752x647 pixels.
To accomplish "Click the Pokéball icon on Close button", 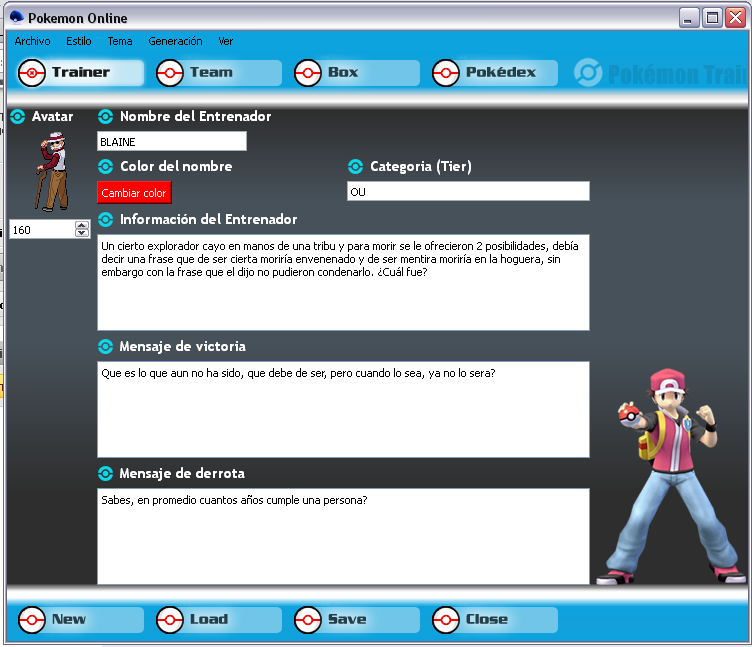I will (x=446, y=620).
